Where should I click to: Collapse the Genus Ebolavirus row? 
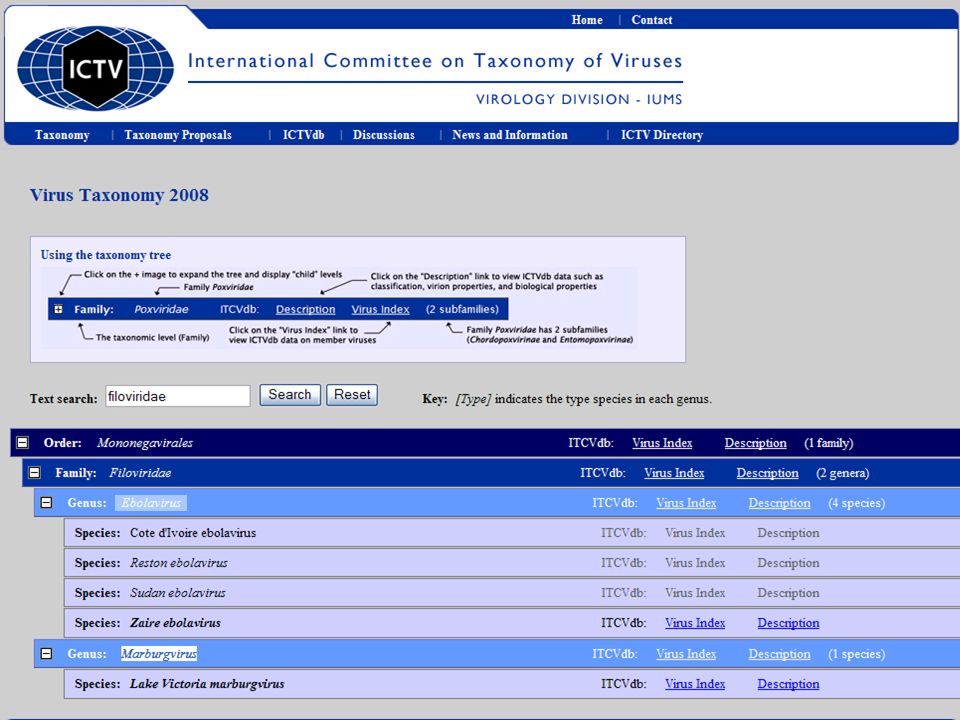coord(46,502)
